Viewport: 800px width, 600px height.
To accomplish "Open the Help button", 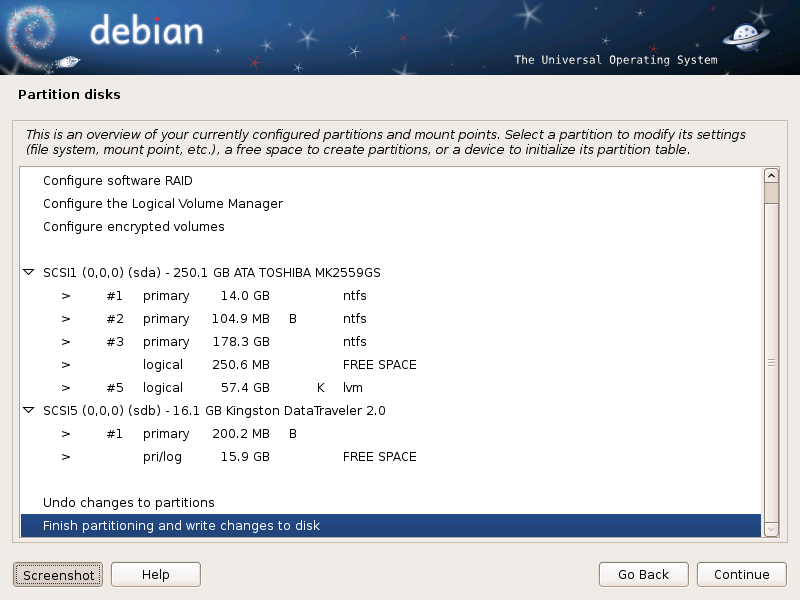I will pyautogui.click(x=156, y=574).
